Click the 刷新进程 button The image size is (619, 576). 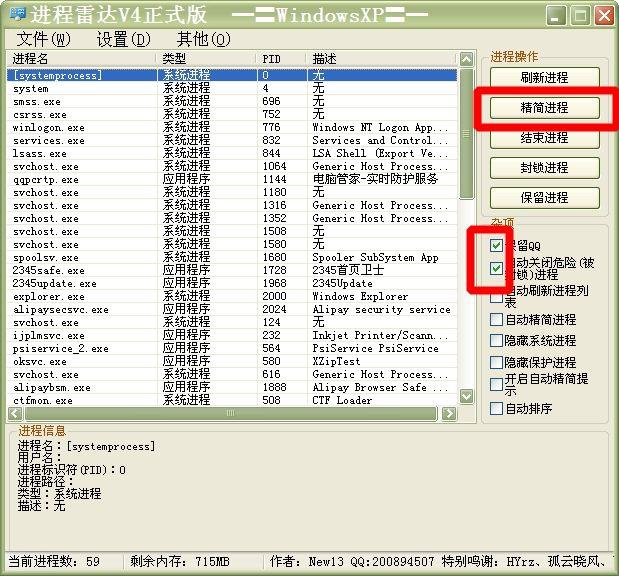(x=544, y=77)
